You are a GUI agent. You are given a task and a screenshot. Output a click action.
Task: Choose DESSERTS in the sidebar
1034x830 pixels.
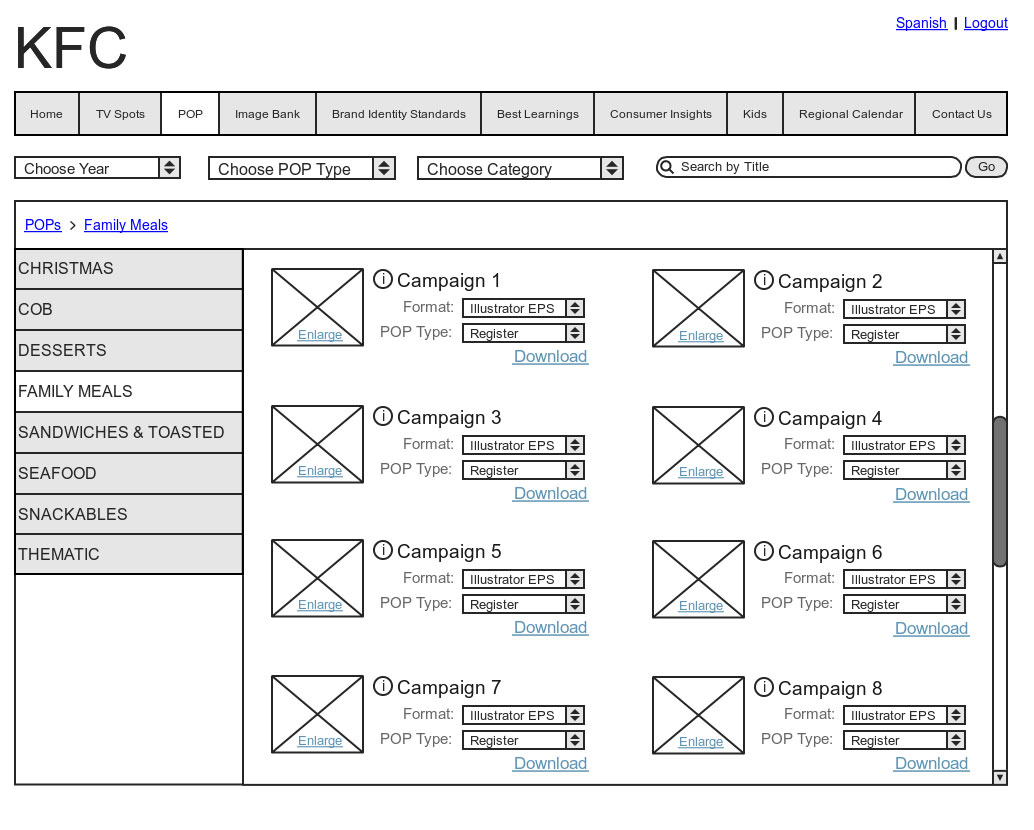[x=129, y=350]
